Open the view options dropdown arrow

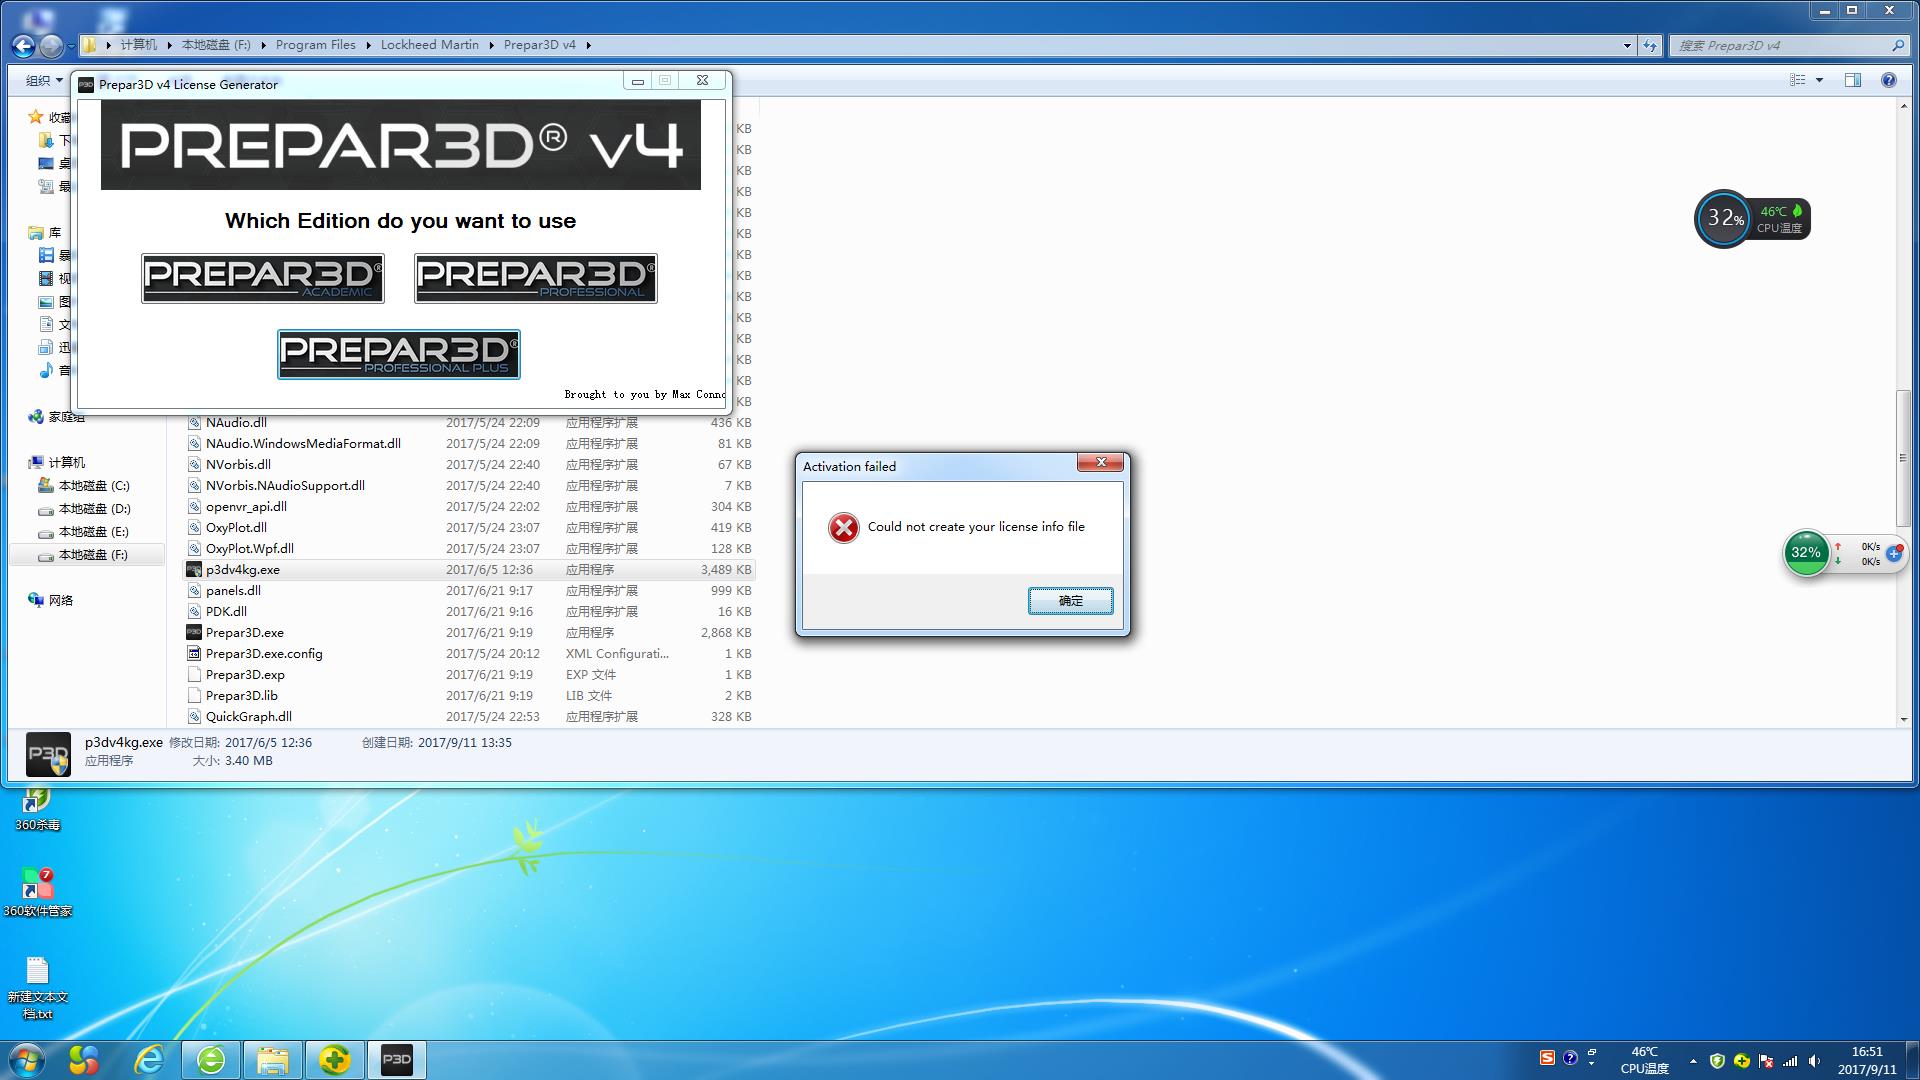pyautogui.click(x=1819, y=80)
